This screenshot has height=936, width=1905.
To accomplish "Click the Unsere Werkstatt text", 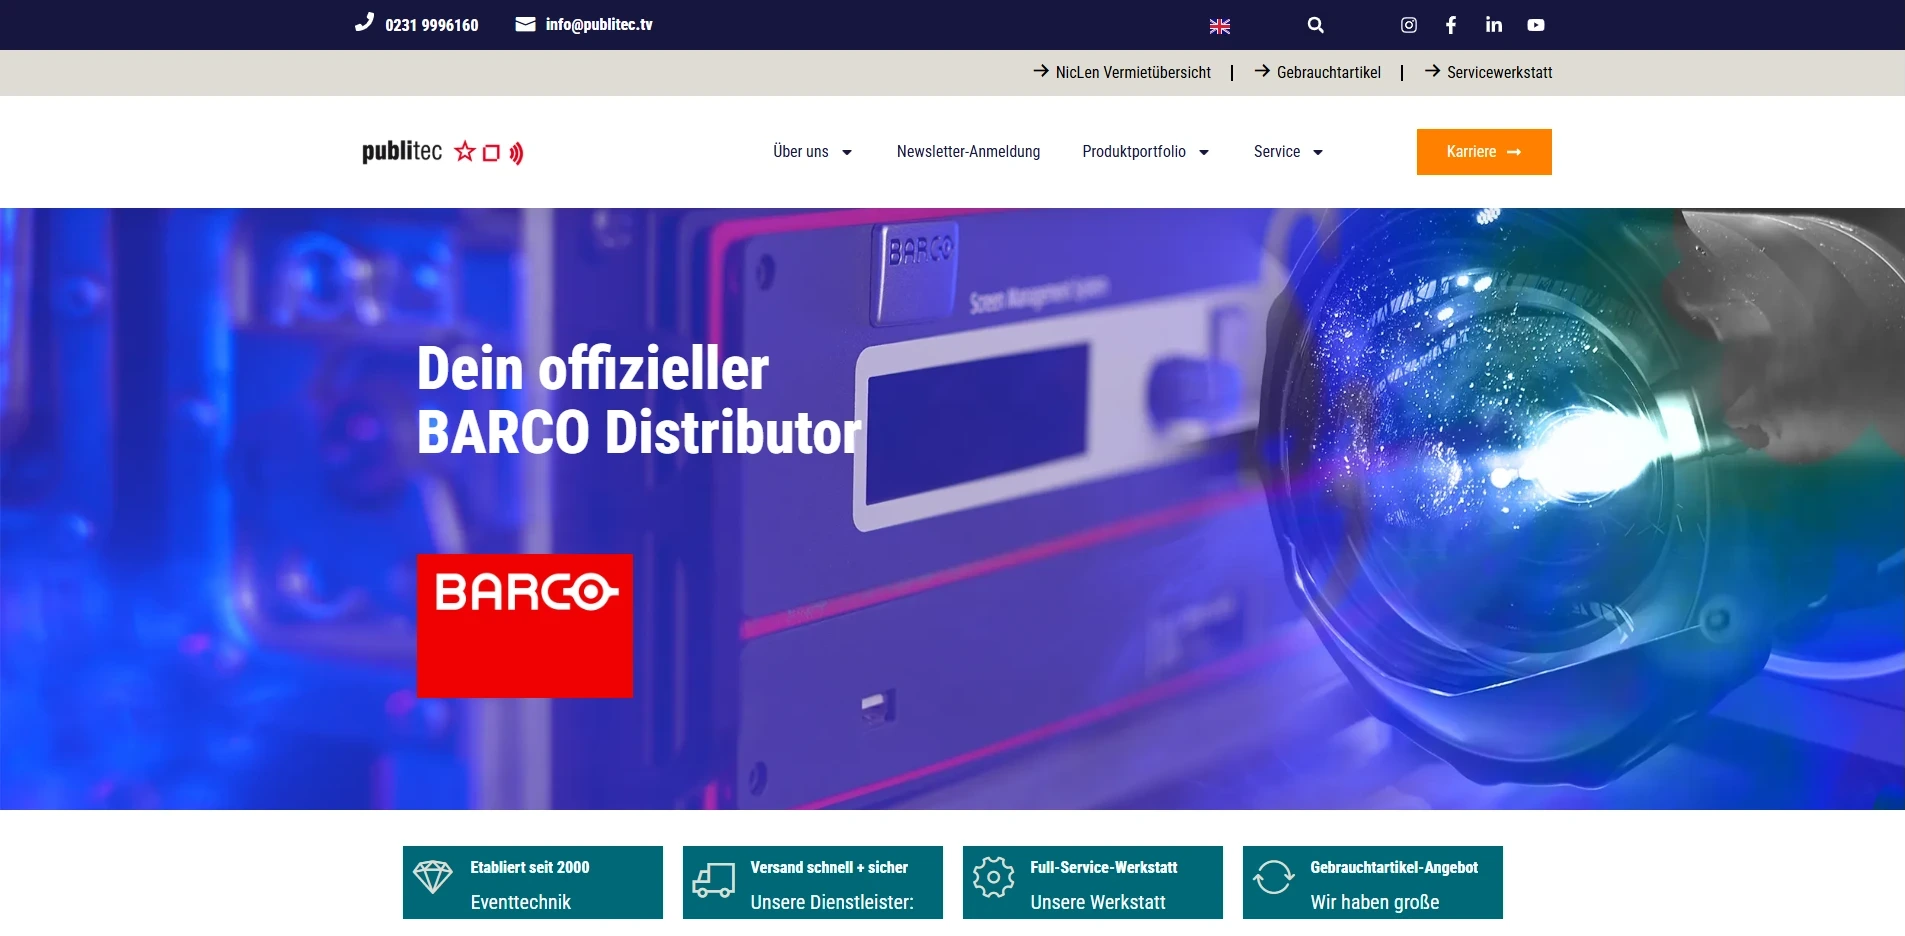I will (x=1098, y=902).
